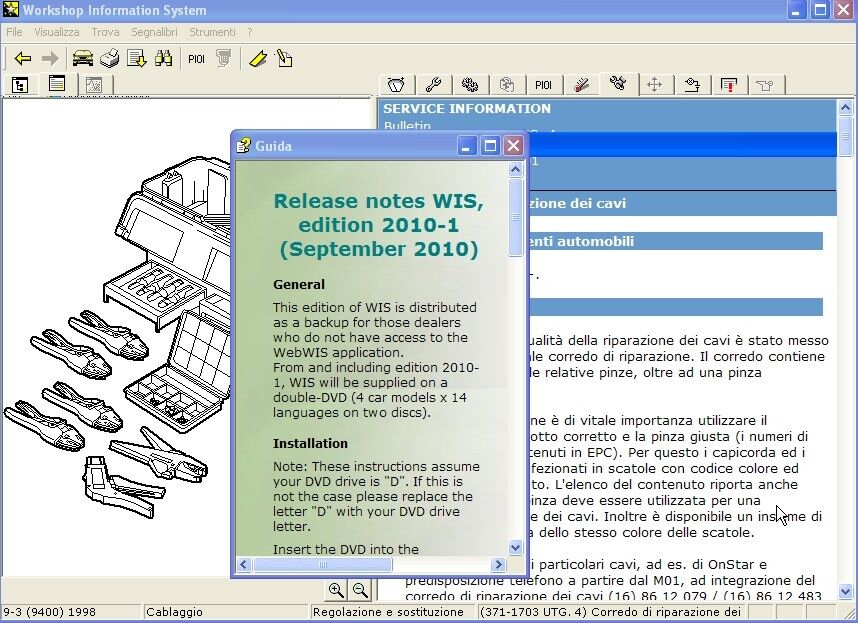Click the Guida vertical scrollbar thumb

(x=515, y=217)
